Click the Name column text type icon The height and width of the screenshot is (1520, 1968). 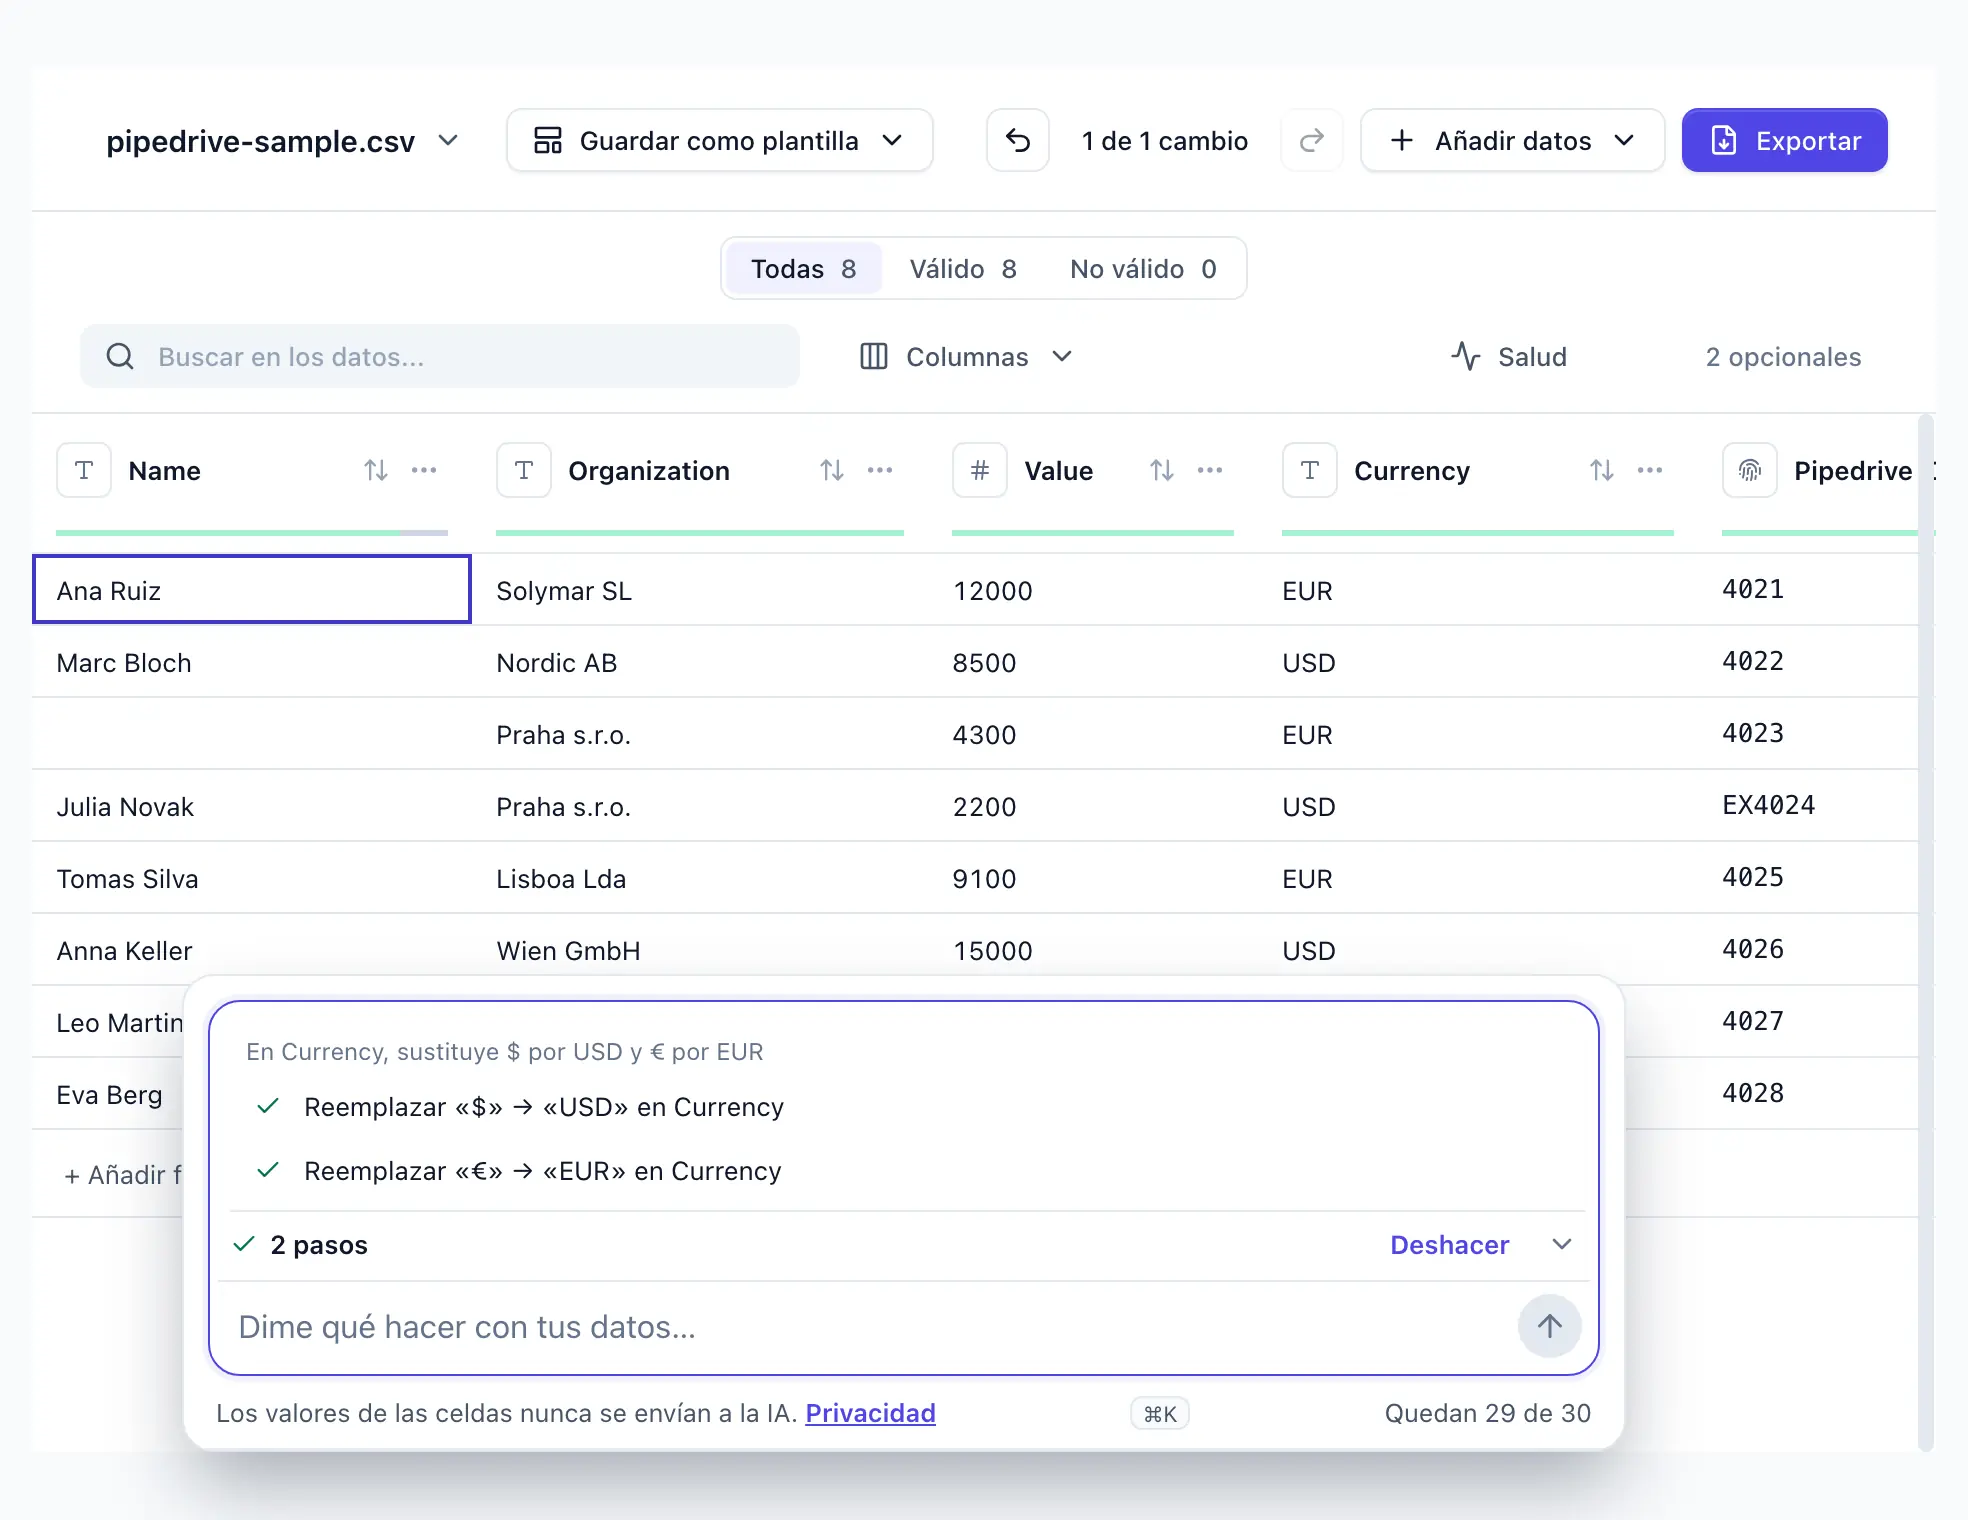click(84, 470)
